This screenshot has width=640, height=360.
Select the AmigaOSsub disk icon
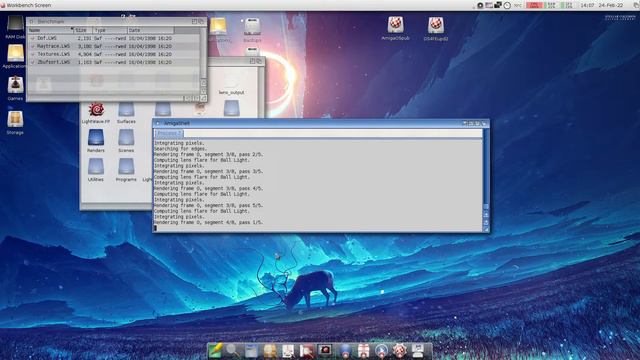tap(395, 25)
